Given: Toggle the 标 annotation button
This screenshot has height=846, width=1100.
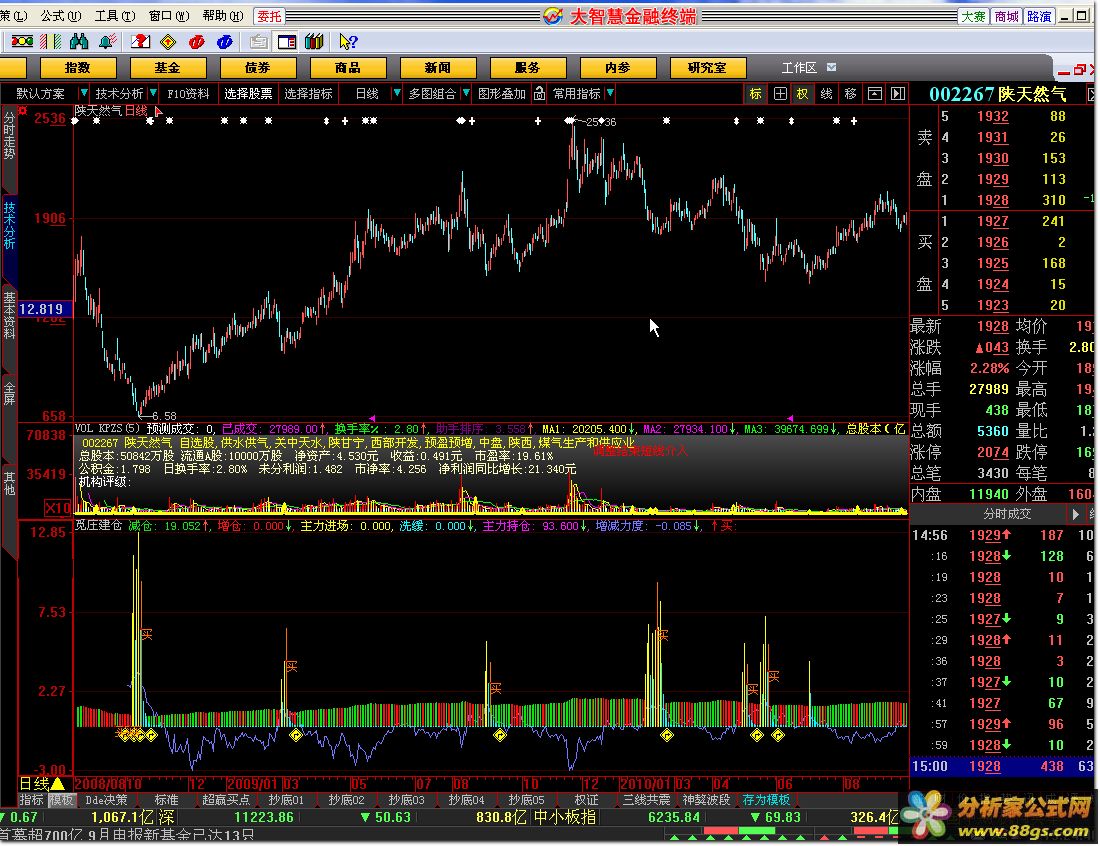Looking at the screenshot, I should (756, 93).
